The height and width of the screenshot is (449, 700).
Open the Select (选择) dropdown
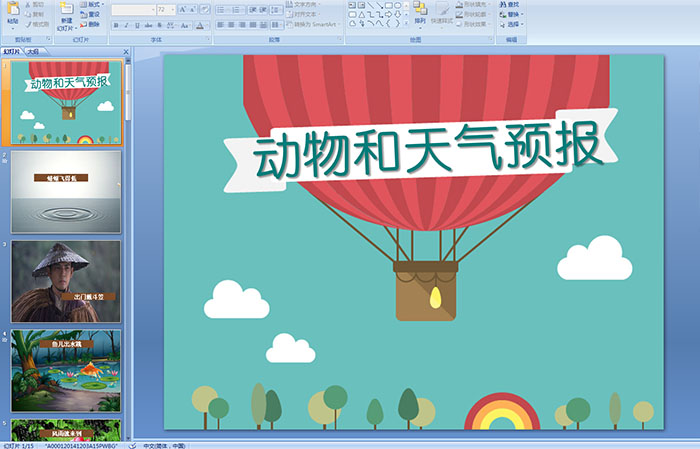(512, 24)
